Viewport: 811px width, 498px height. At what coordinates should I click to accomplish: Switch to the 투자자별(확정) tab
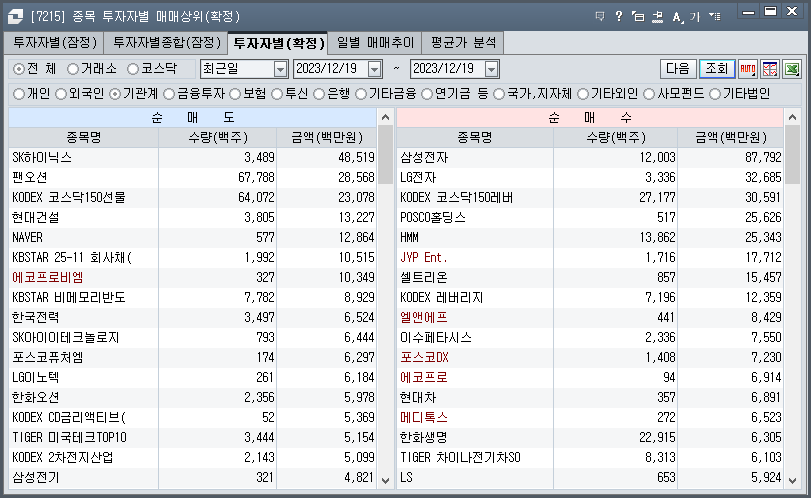point(278,43)
